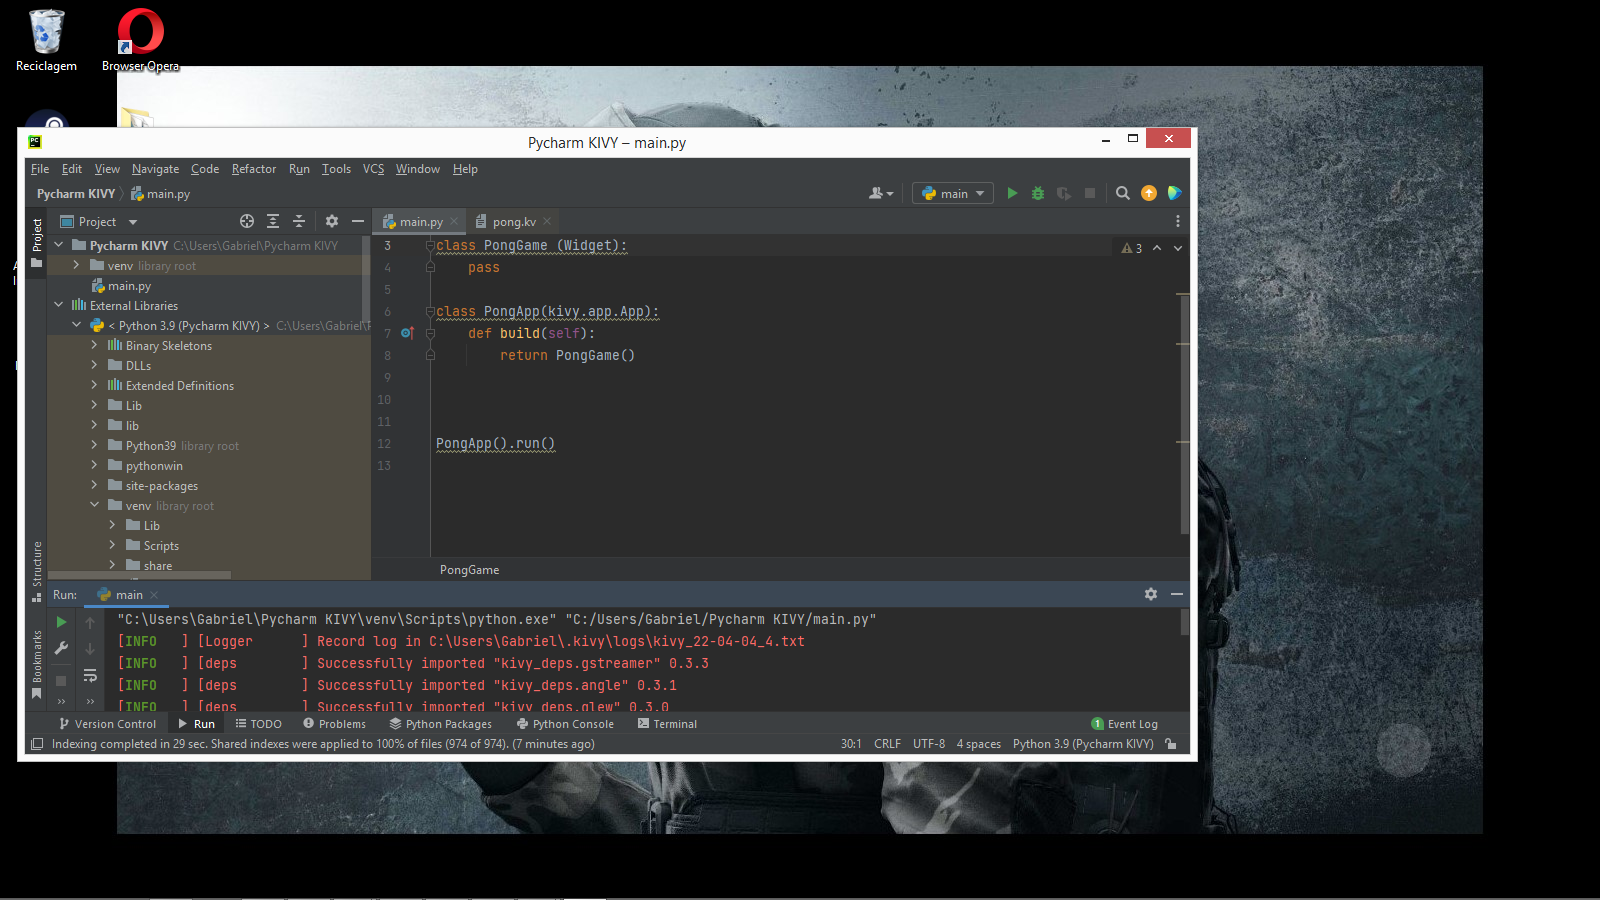Collapse all in Project panel

(x=298, y=221)
